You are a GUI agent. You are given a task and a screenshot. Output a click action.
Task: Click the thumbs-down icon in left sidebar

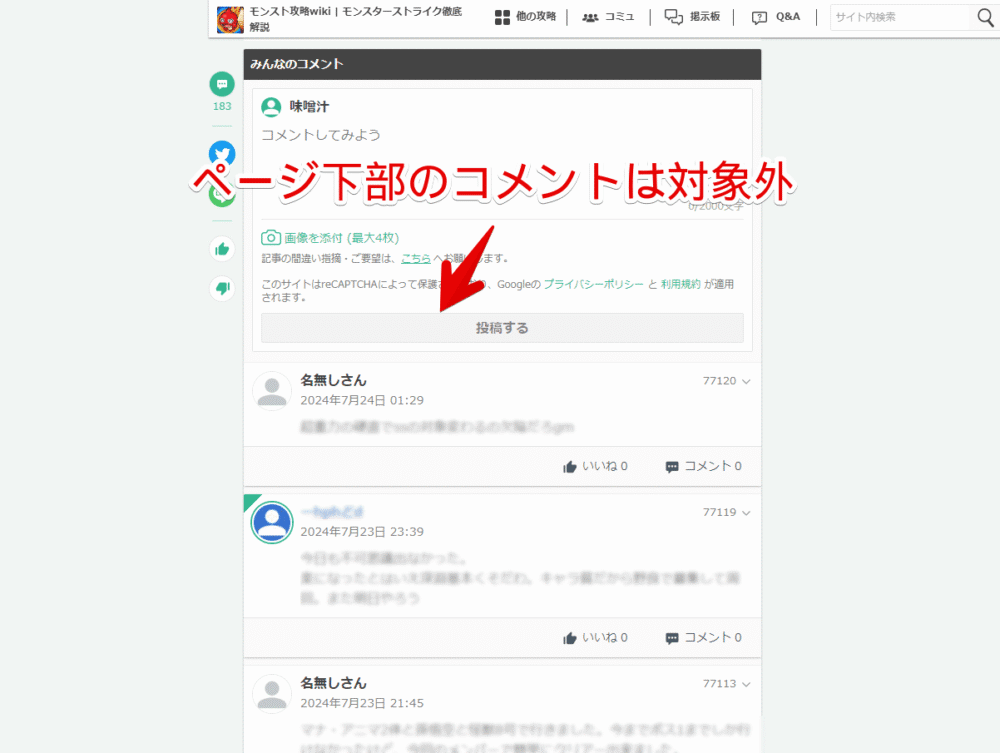(x=221, y=289)
